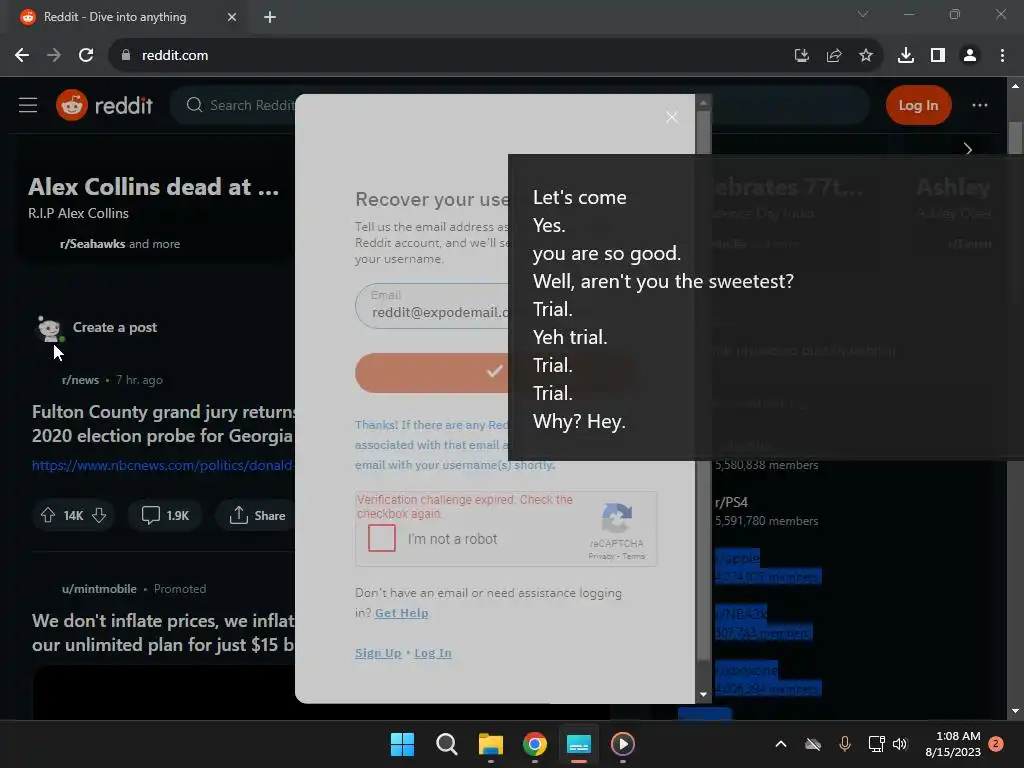Screen dimensions: 1024x768
Task: Open the Fulton County grand jury post title
Action: (x=163, y=424)
